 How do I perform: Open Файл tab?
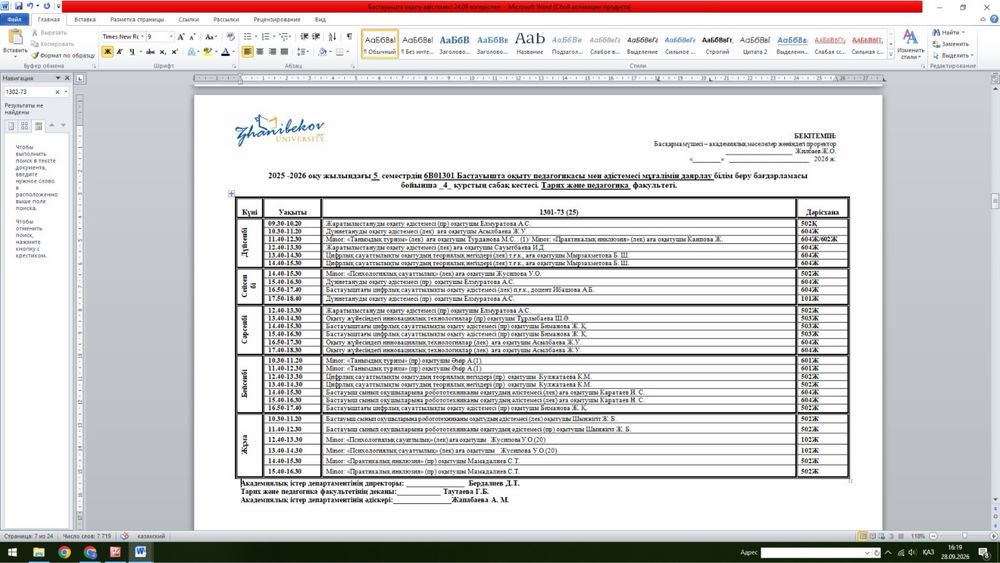click(x=14, y=20)
